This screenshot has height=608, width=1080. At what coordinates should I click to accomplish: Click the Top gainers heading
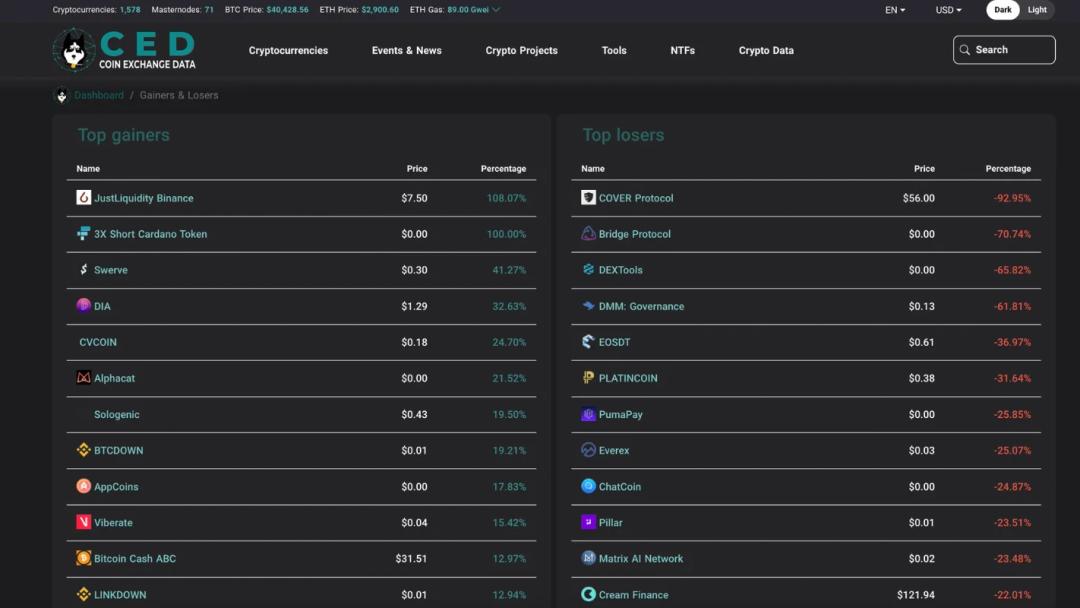123,135
